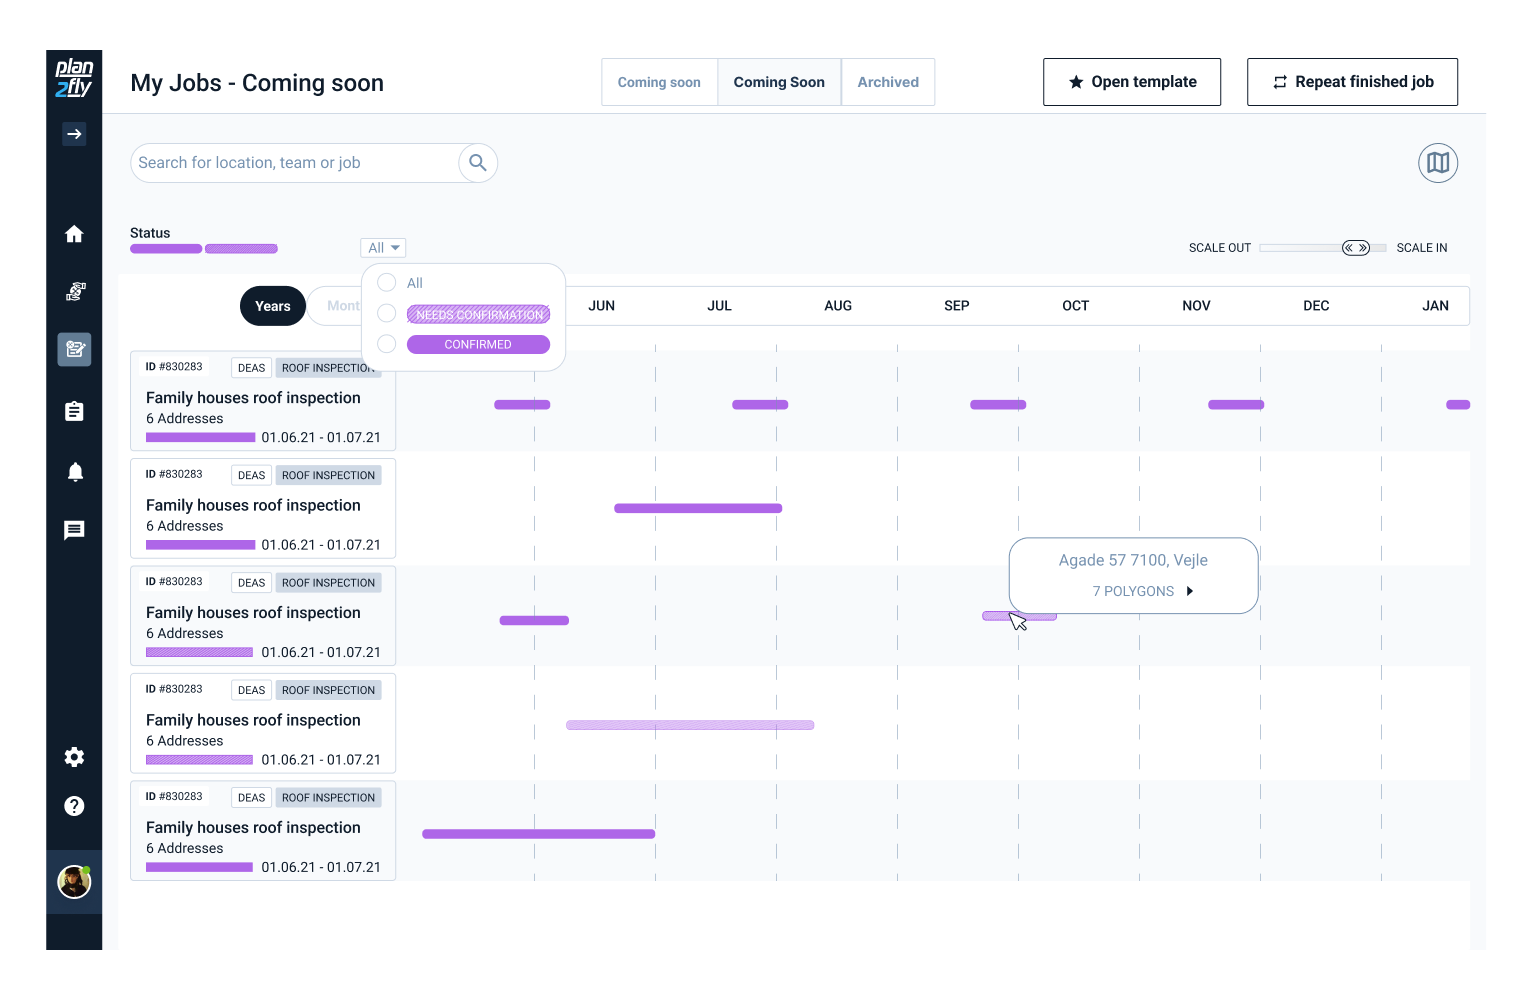Click the JAN month header
Image resolution: width=1533 pixels, height=1000 pixels.
[1435, 306]
